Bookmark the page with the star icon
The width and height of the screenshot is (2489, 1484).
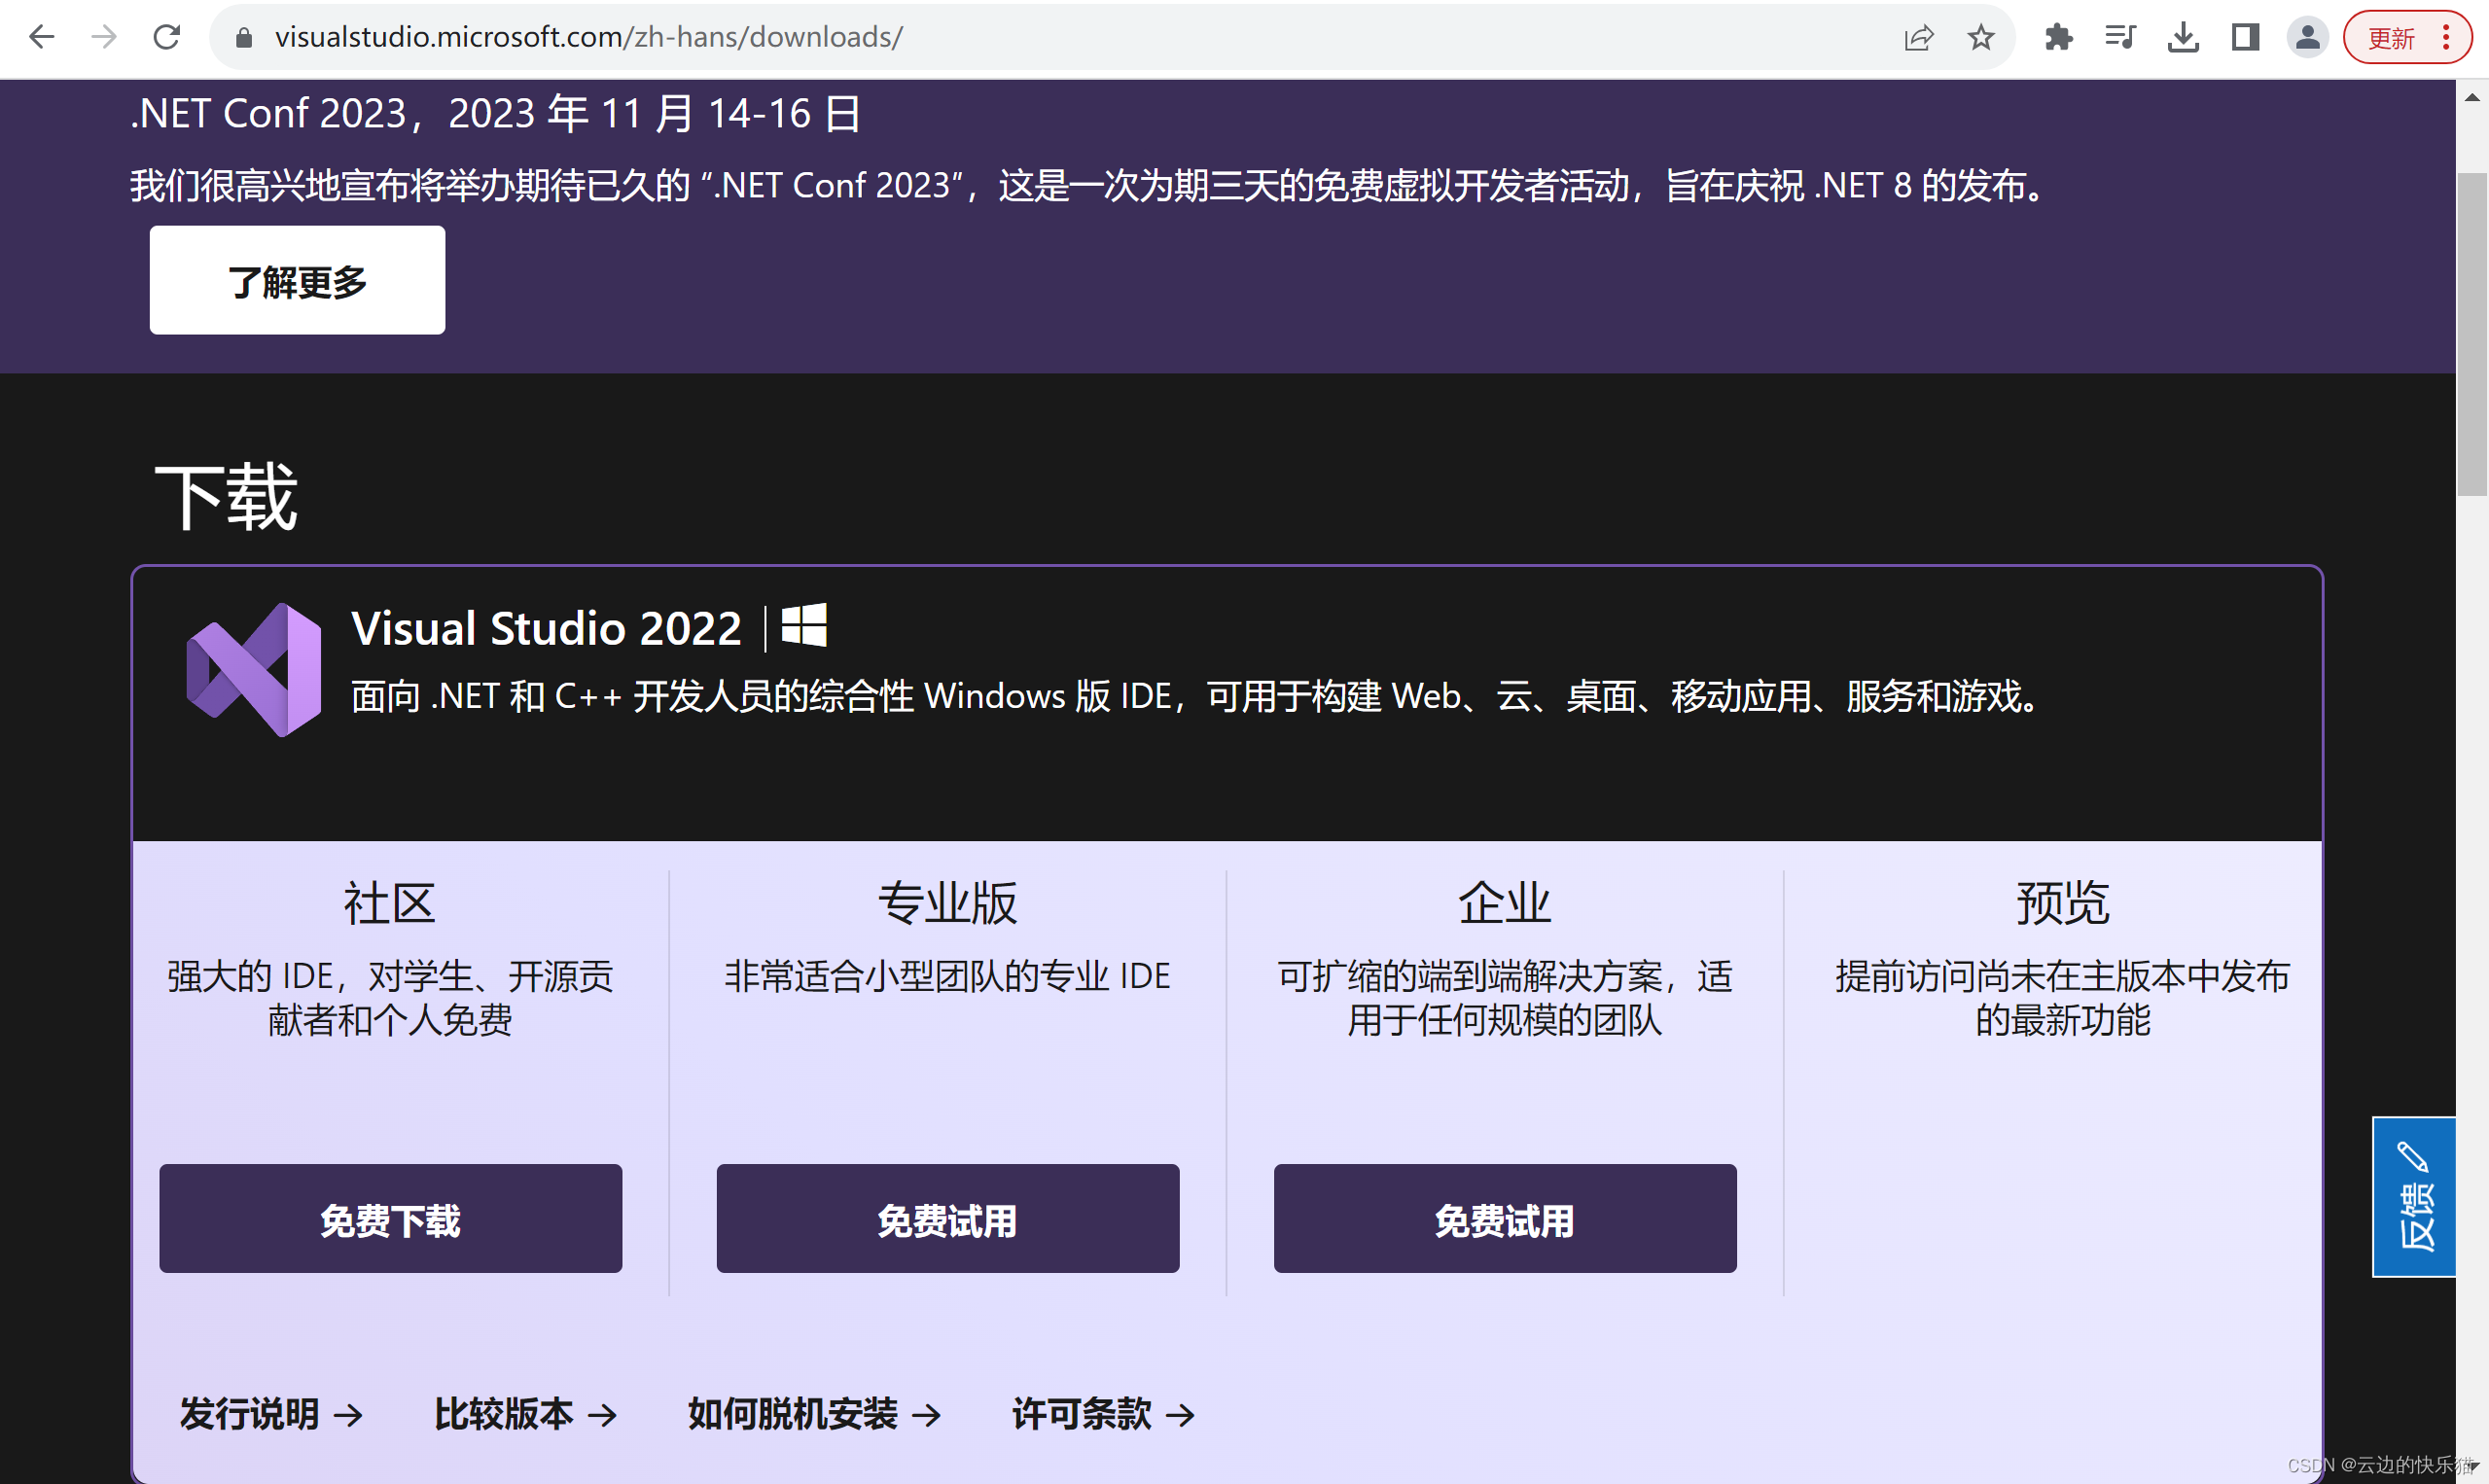(1980, 38)
